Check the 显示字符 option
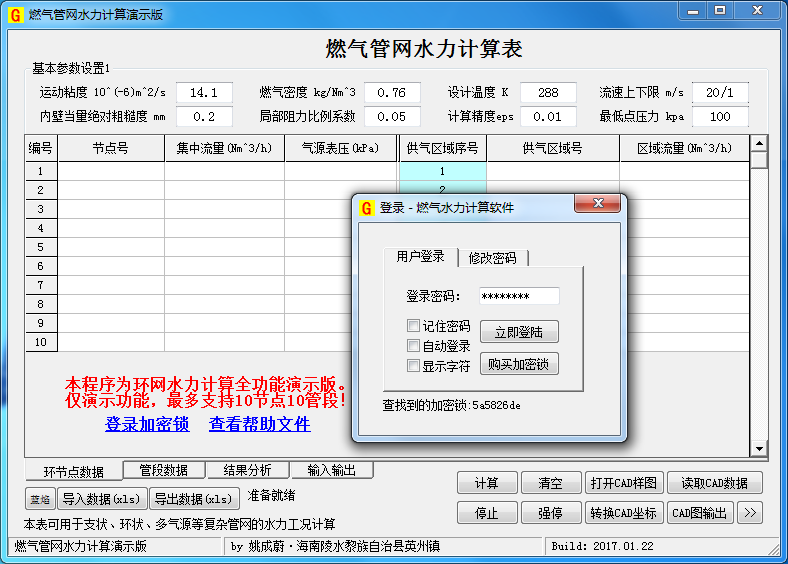Screen dimensions: 788x564 point(413,366)
